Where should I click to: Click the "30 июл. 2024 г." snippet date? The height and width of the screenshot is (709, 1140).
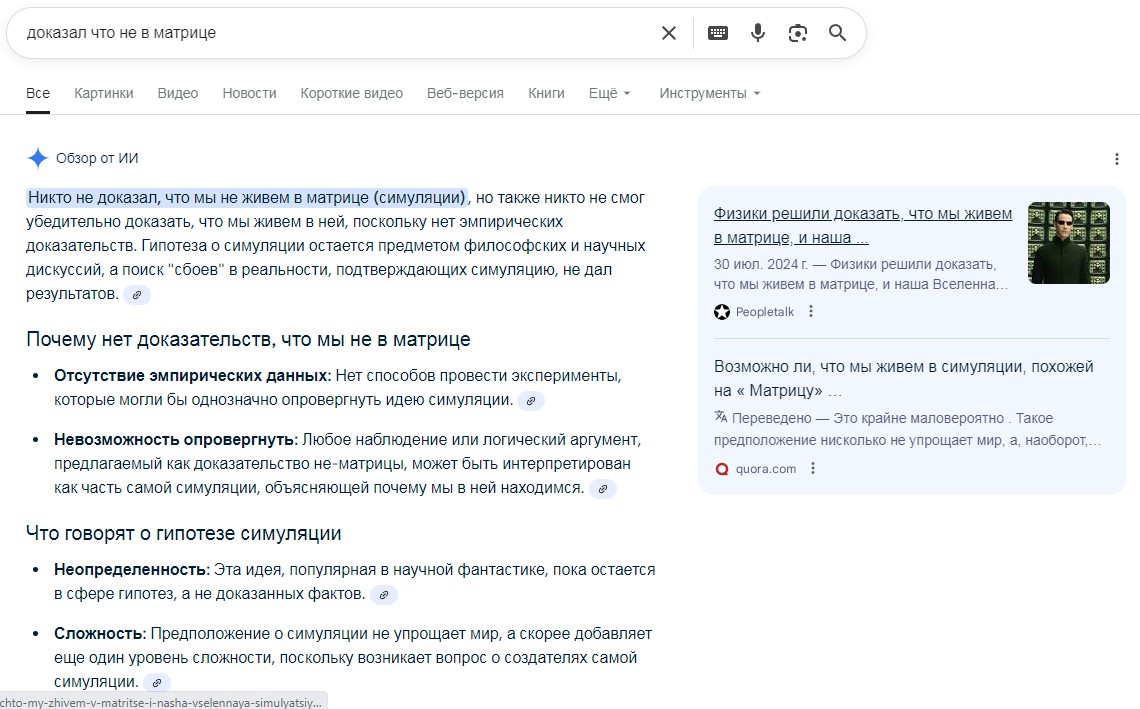click(x=760, y=264)
